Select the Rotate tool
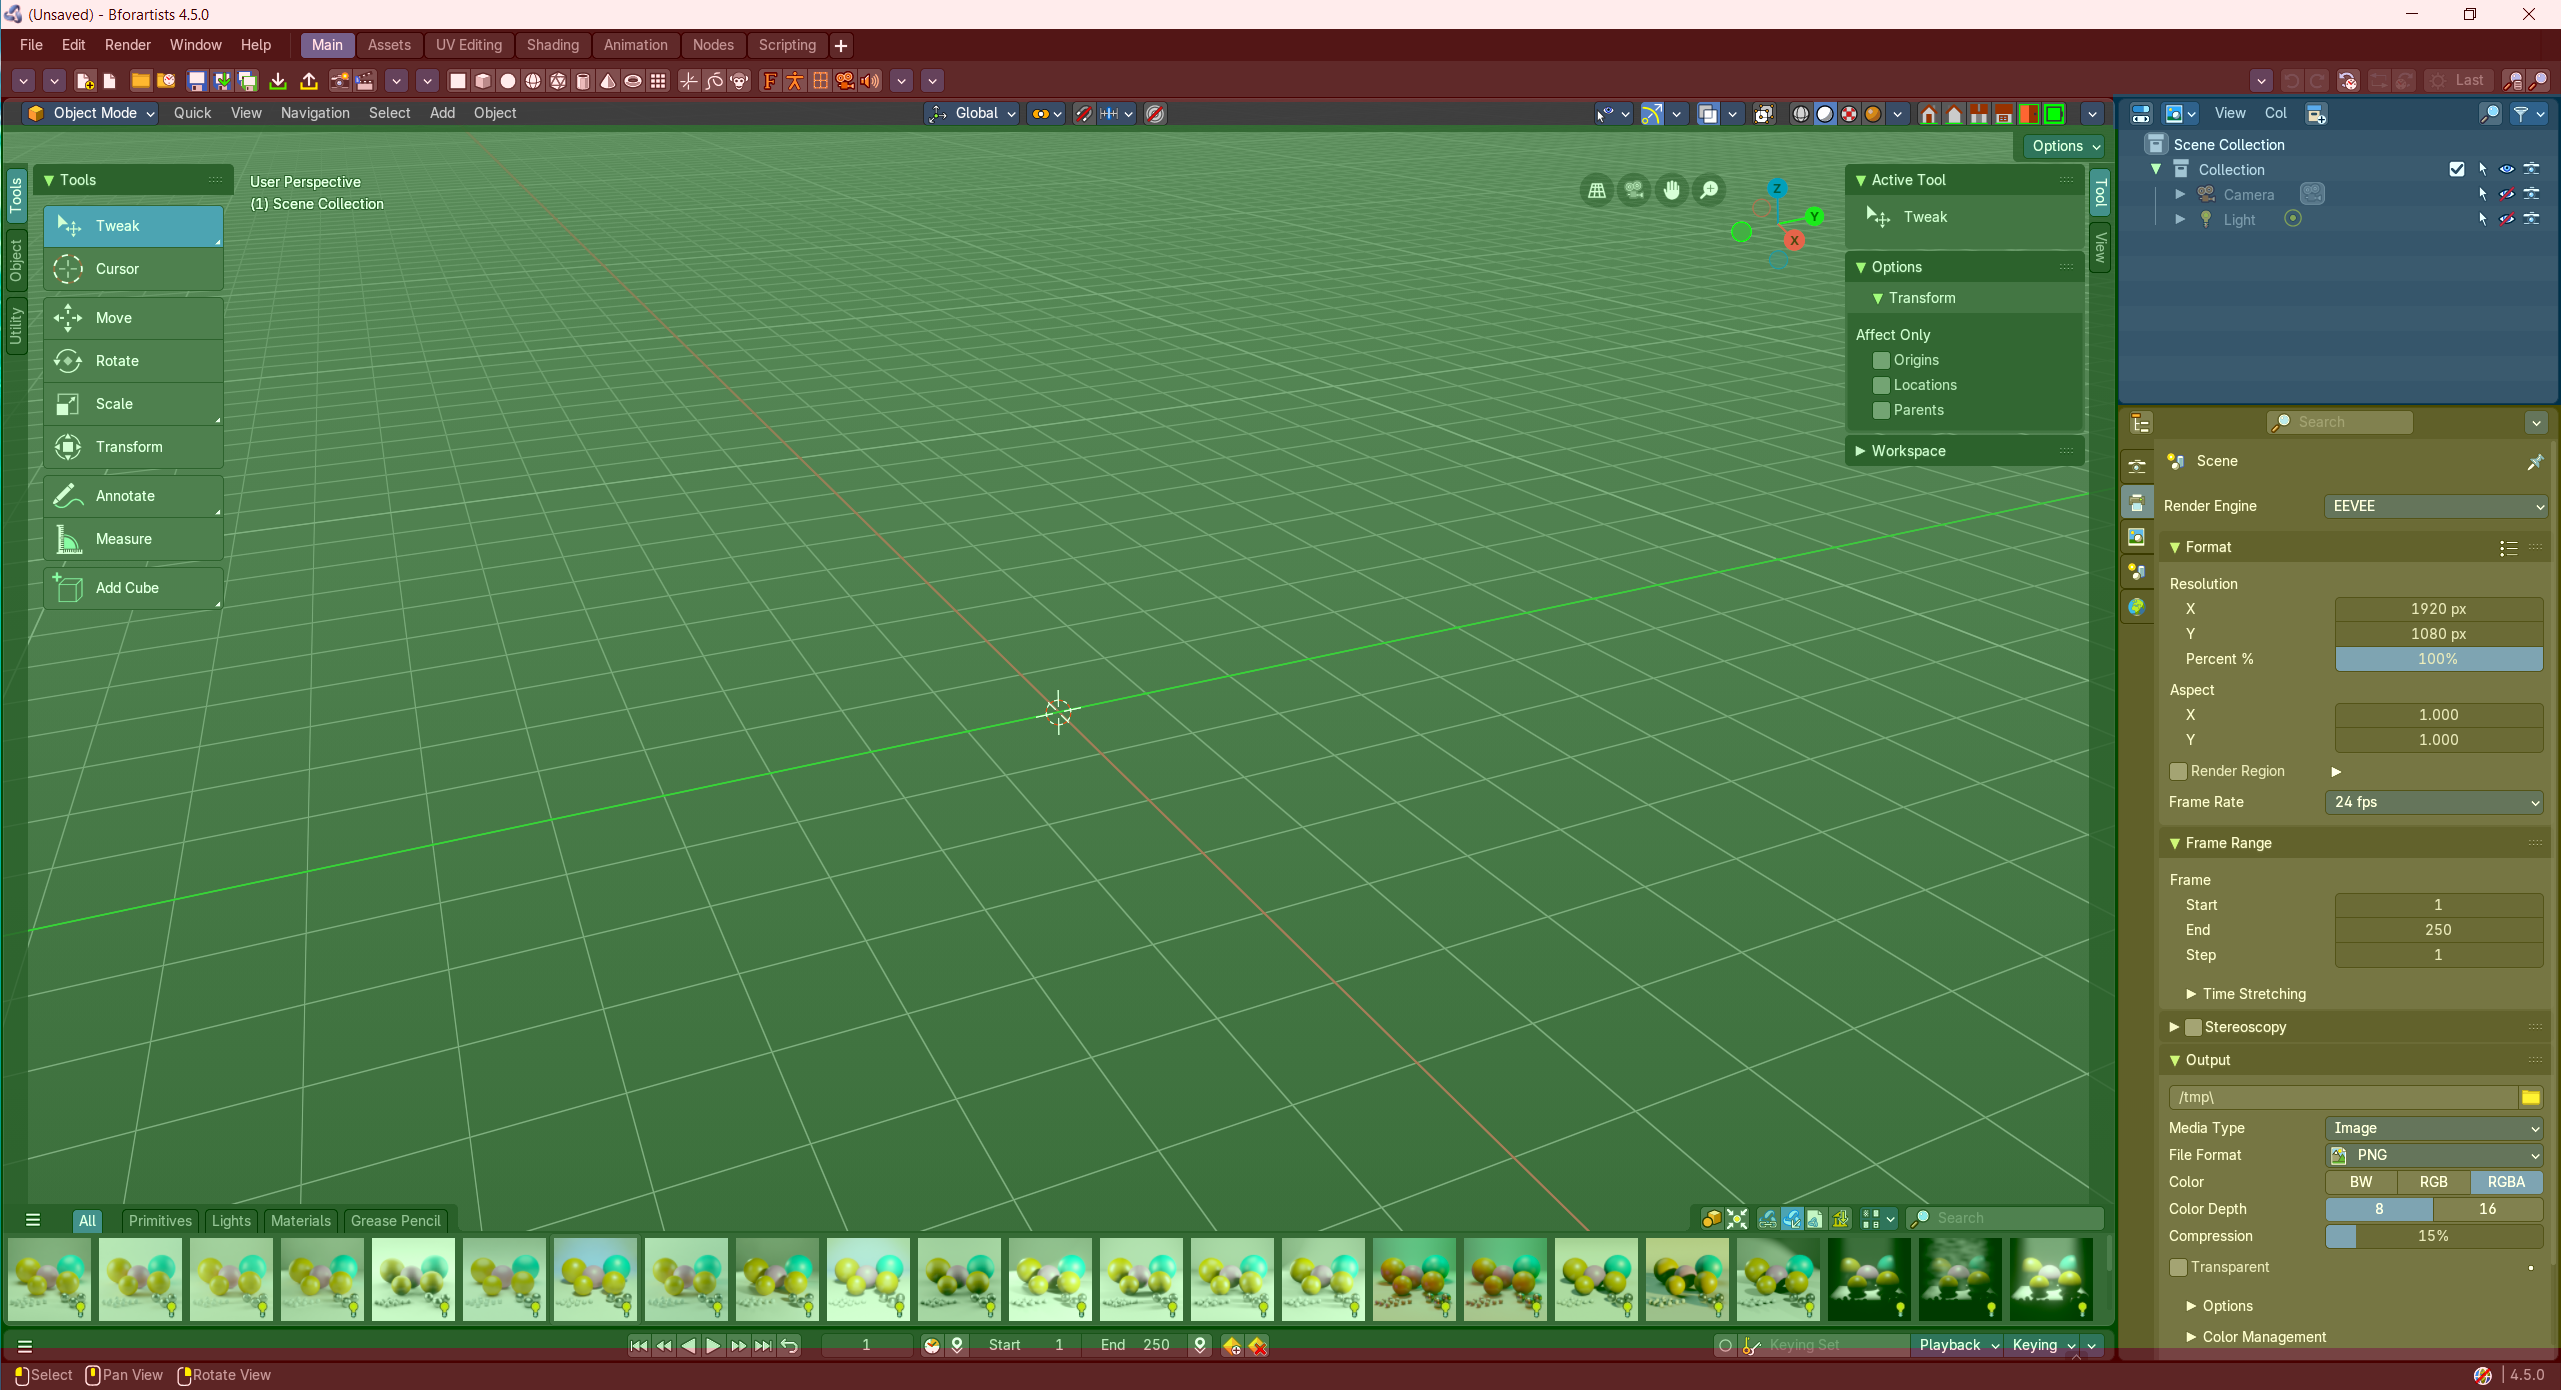Image resolution: width=2561 pixels, height=1390 pixels. [133, 361]
